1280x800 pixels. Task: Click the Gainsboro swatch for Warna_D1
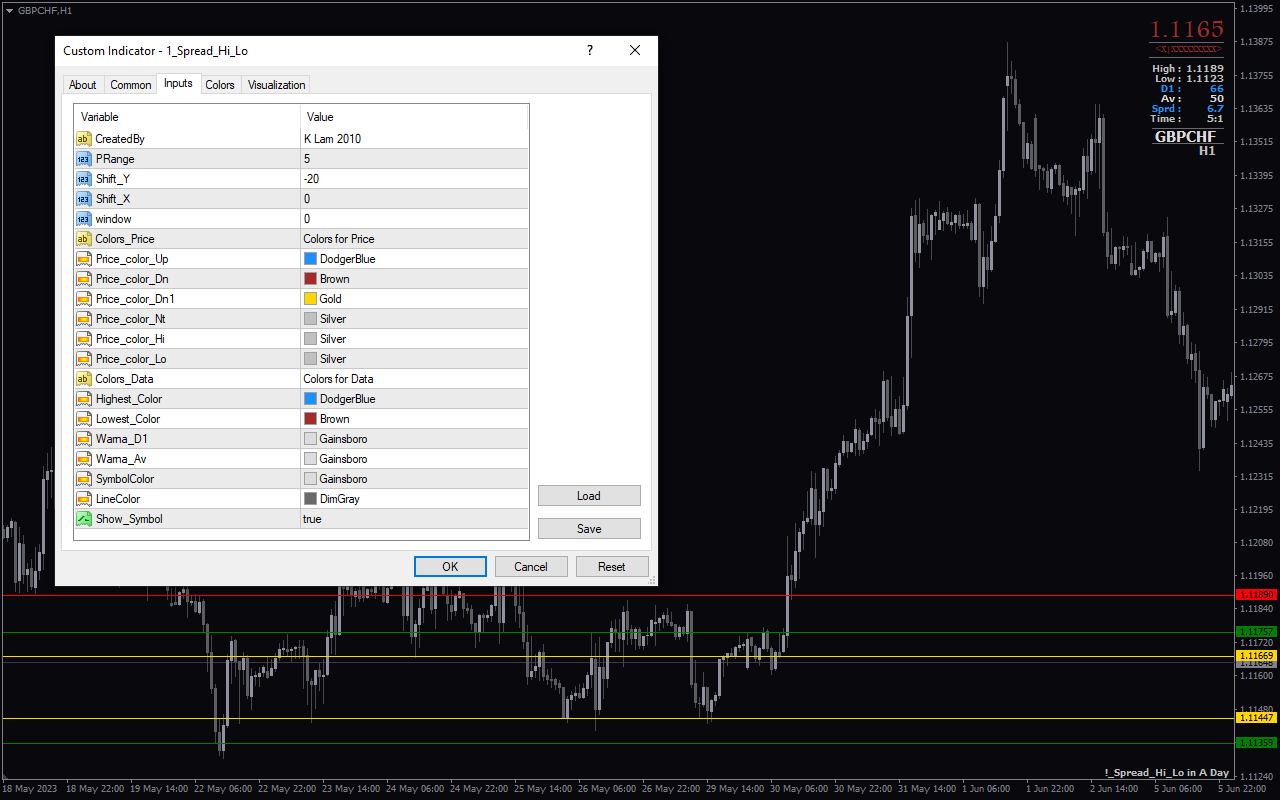point(310,439)
